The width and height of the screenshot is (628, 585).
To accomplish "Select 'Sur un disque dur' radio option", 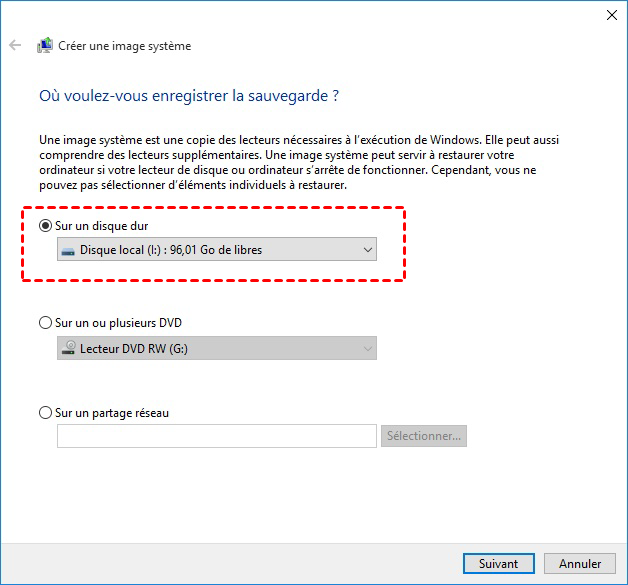I will (x=45, y=227).
